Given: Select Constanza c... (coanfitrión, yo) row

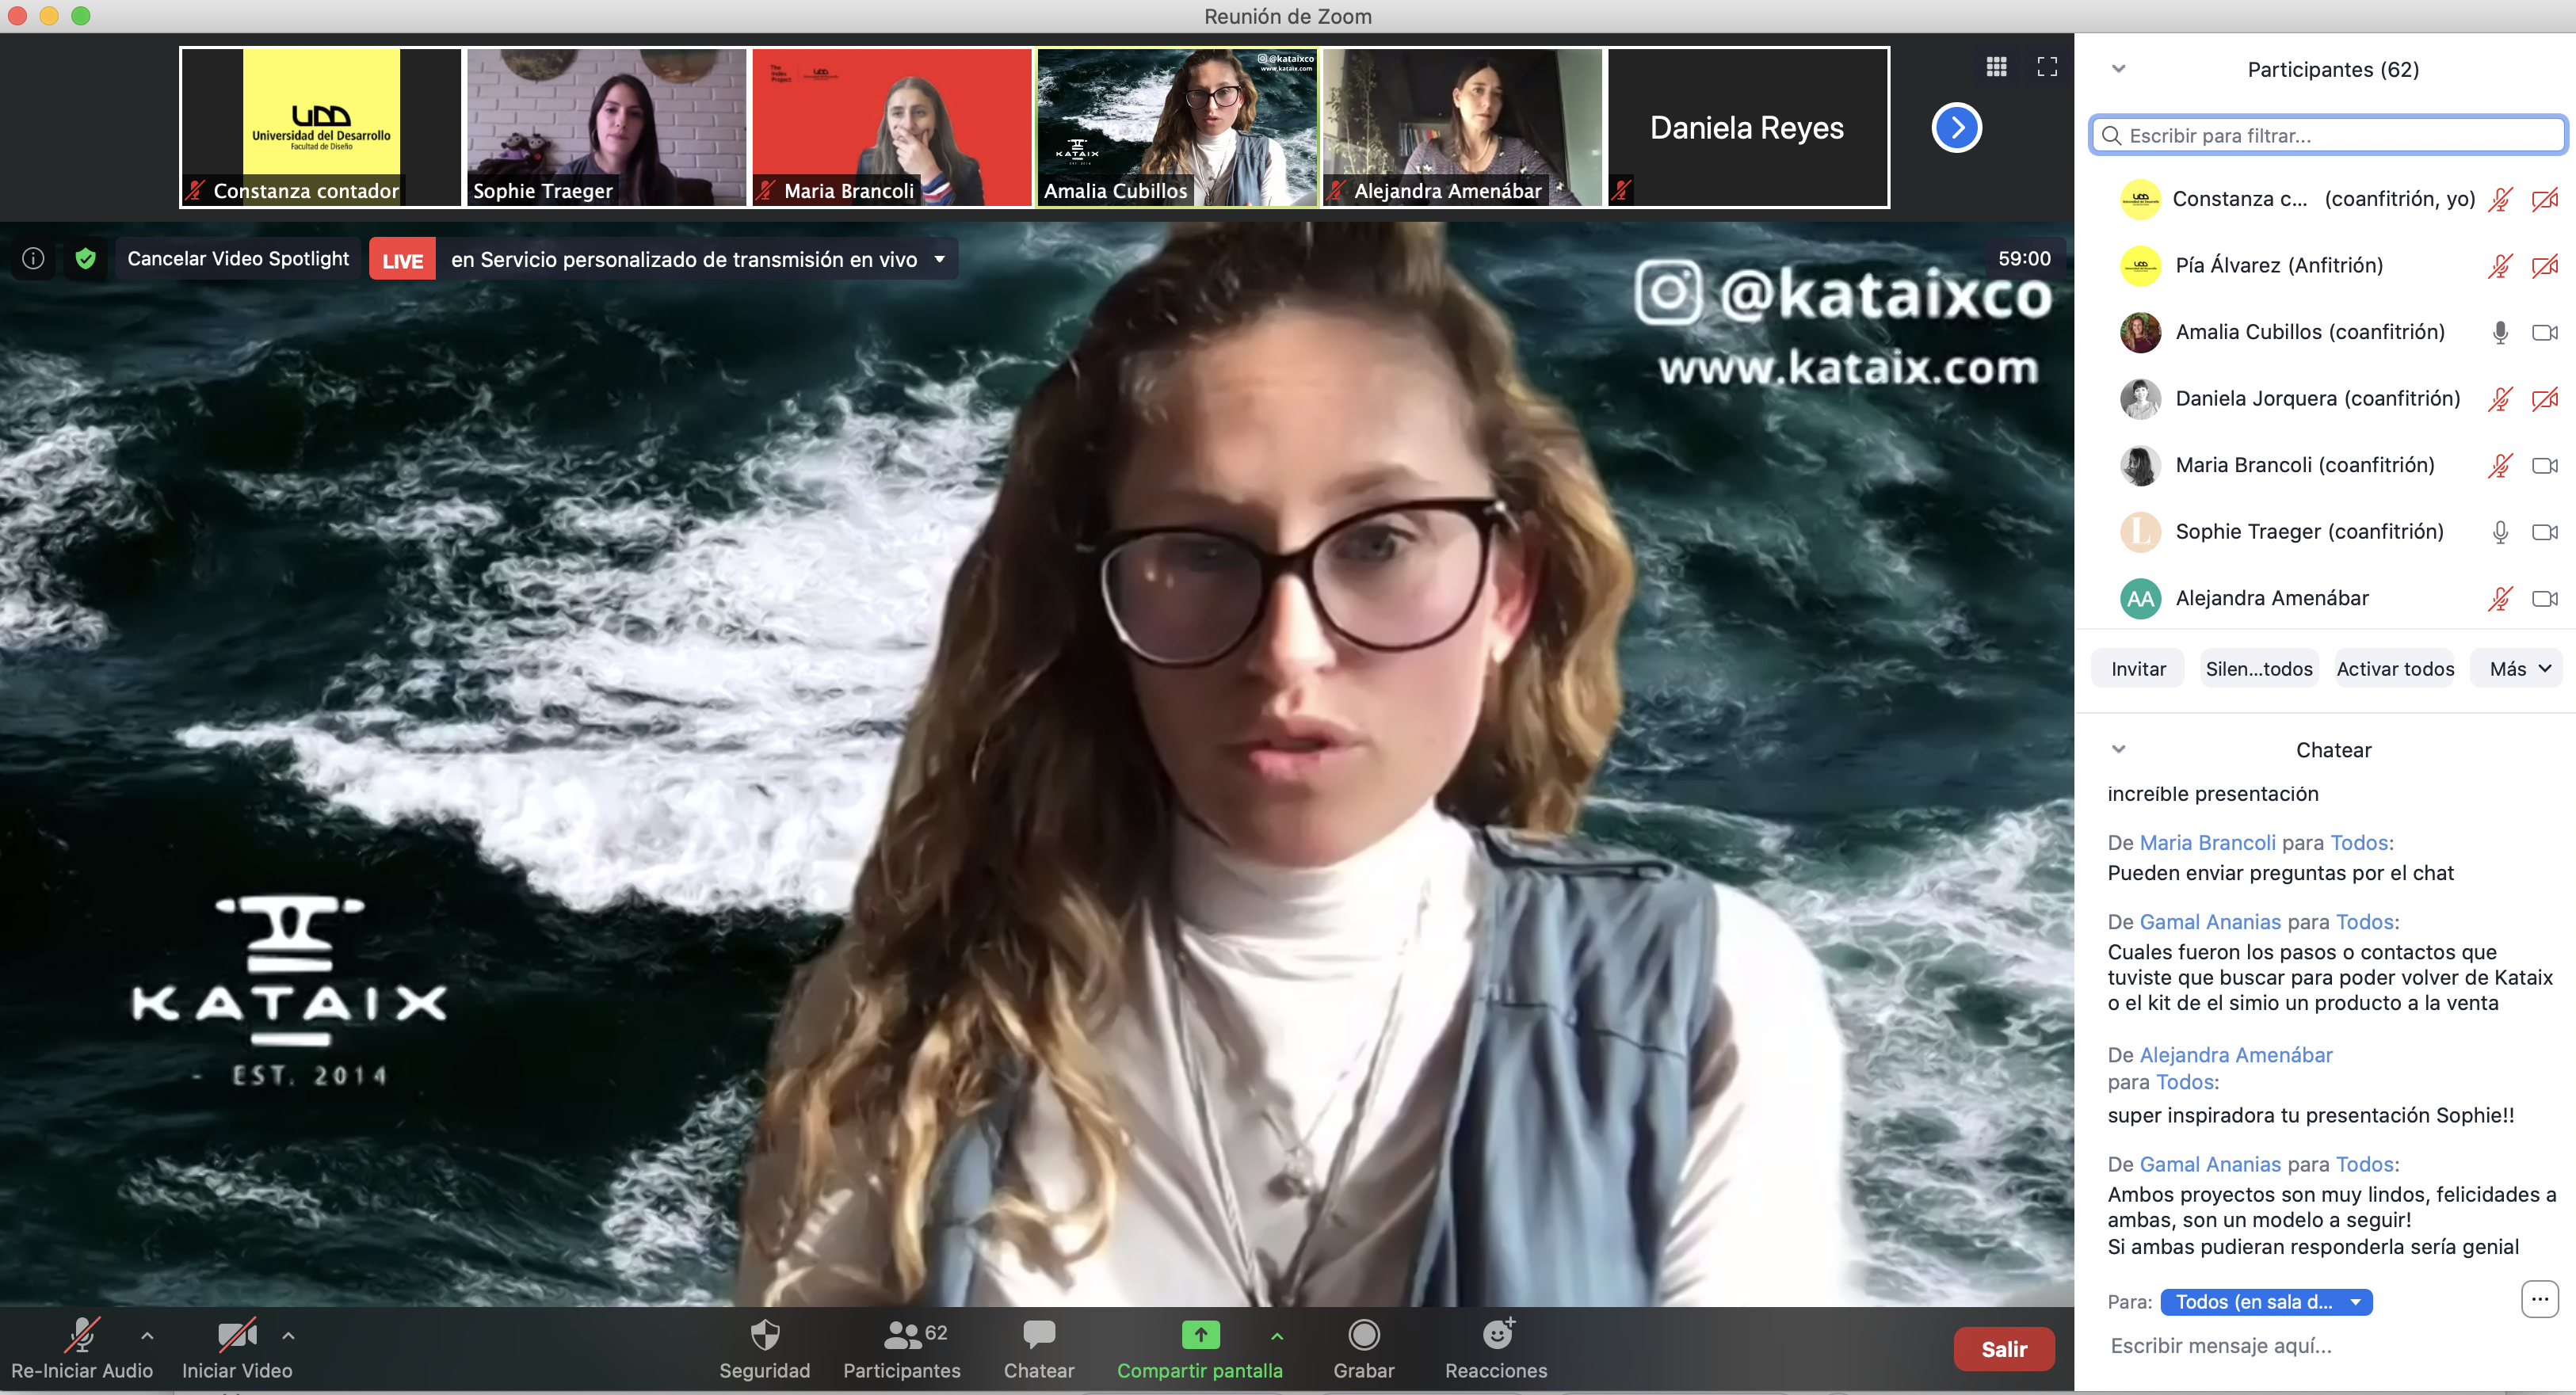Looking at the screenshot, I should [x=2326, y=200].
